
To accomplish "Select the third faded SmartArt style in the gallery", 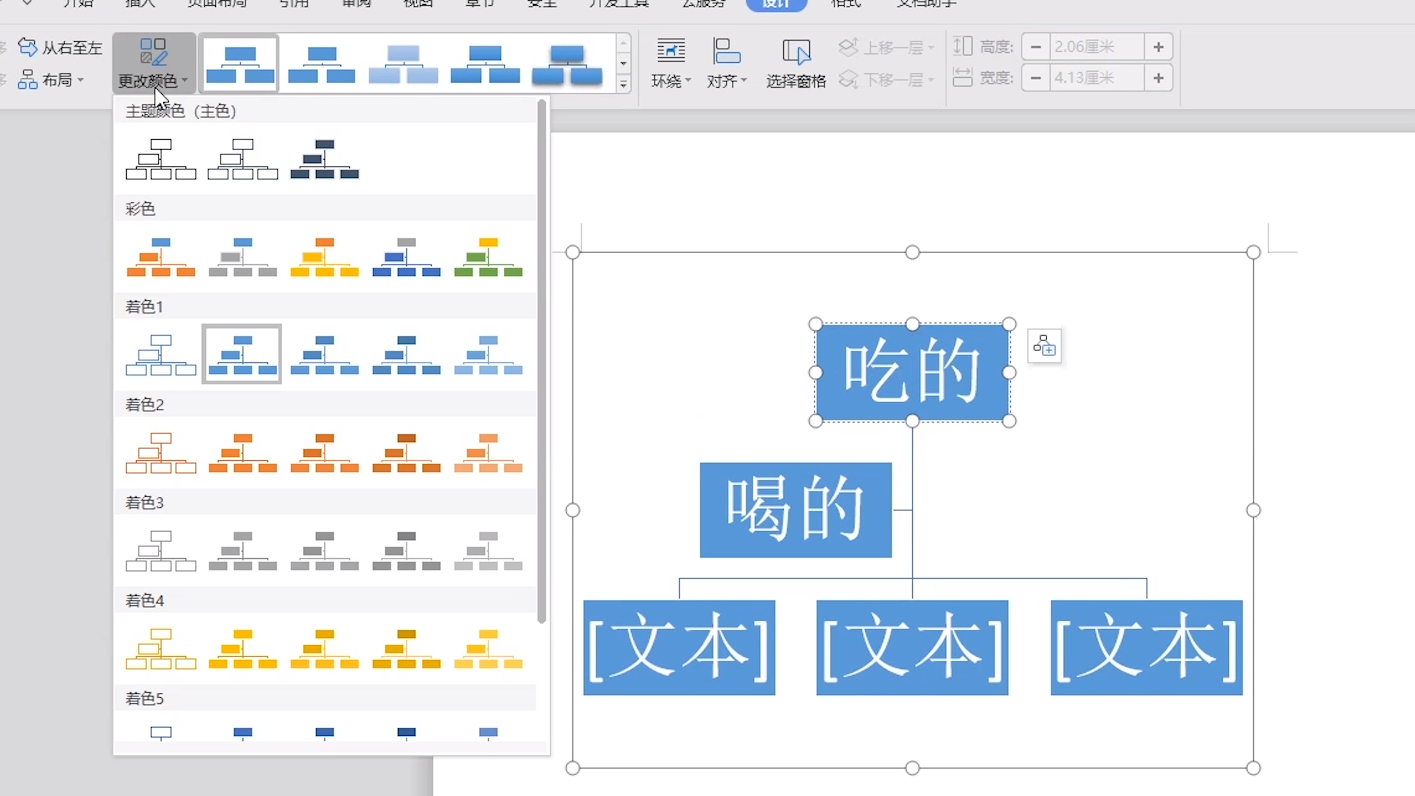I will 404,64.
